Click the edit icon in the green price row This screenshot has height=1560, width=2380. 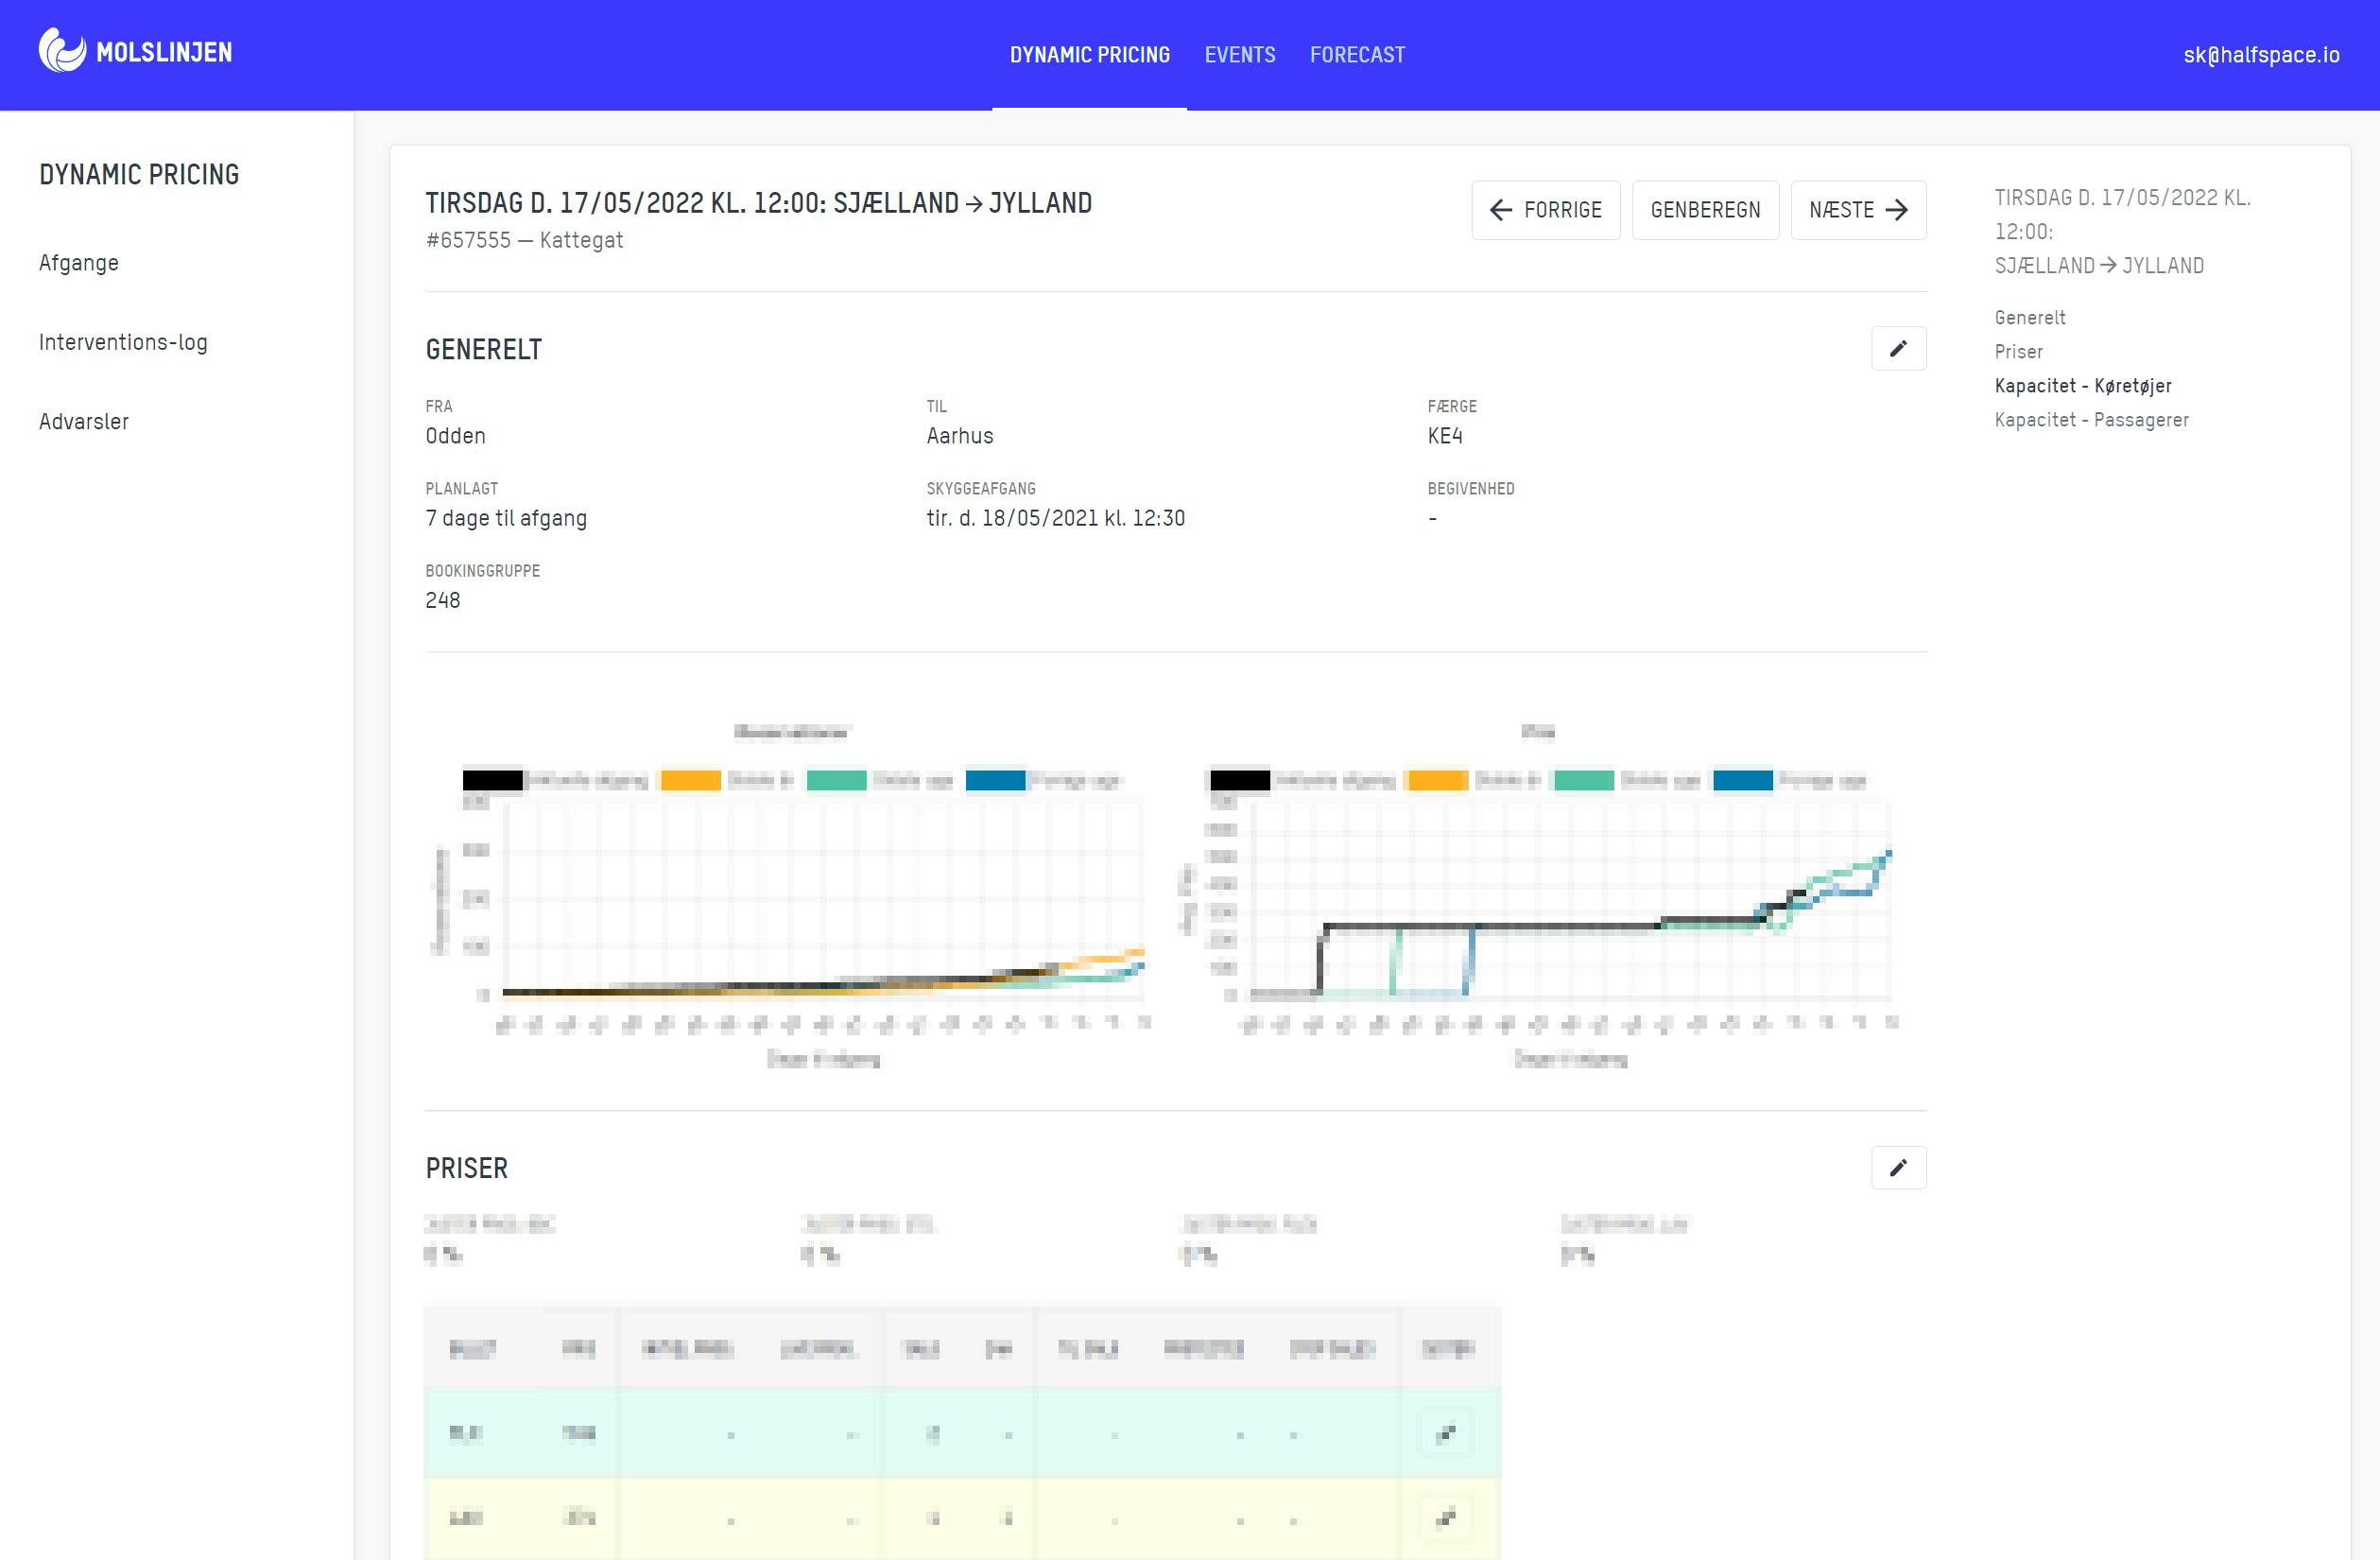[x=1445, y=1434]
